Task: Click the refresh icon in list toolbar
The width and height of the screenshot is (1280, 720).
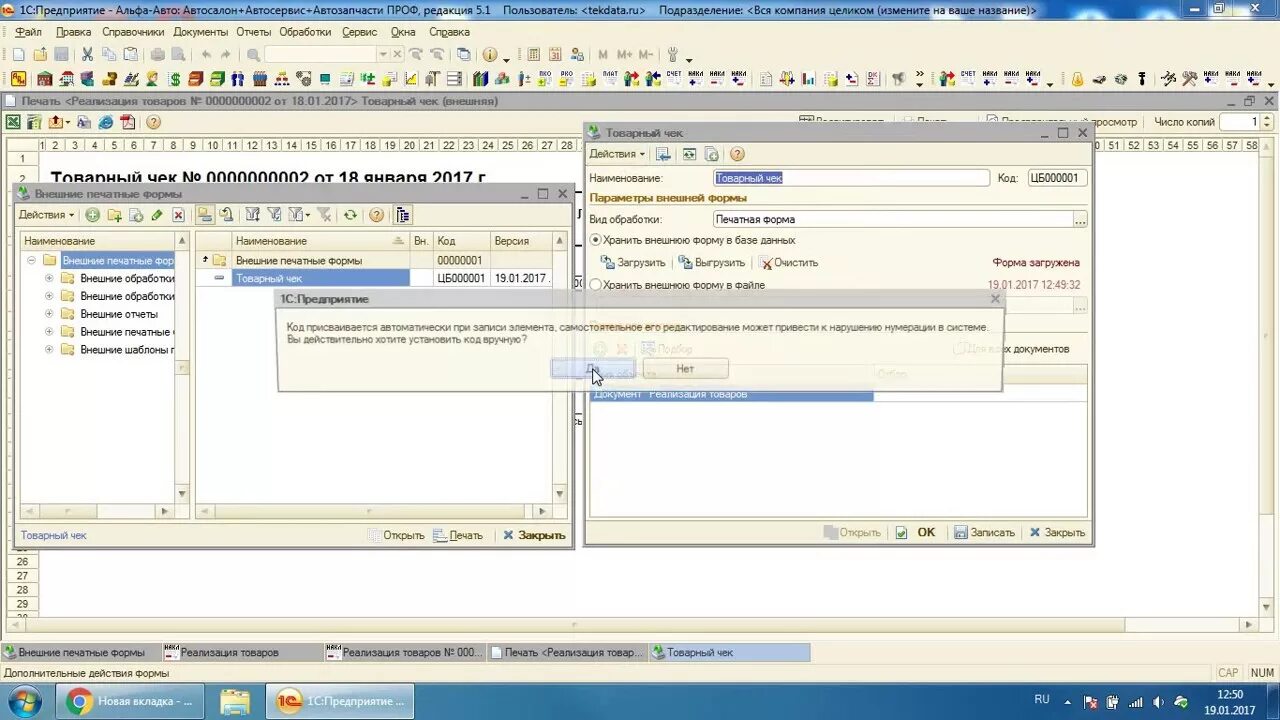Action: (x=350, y=215)
